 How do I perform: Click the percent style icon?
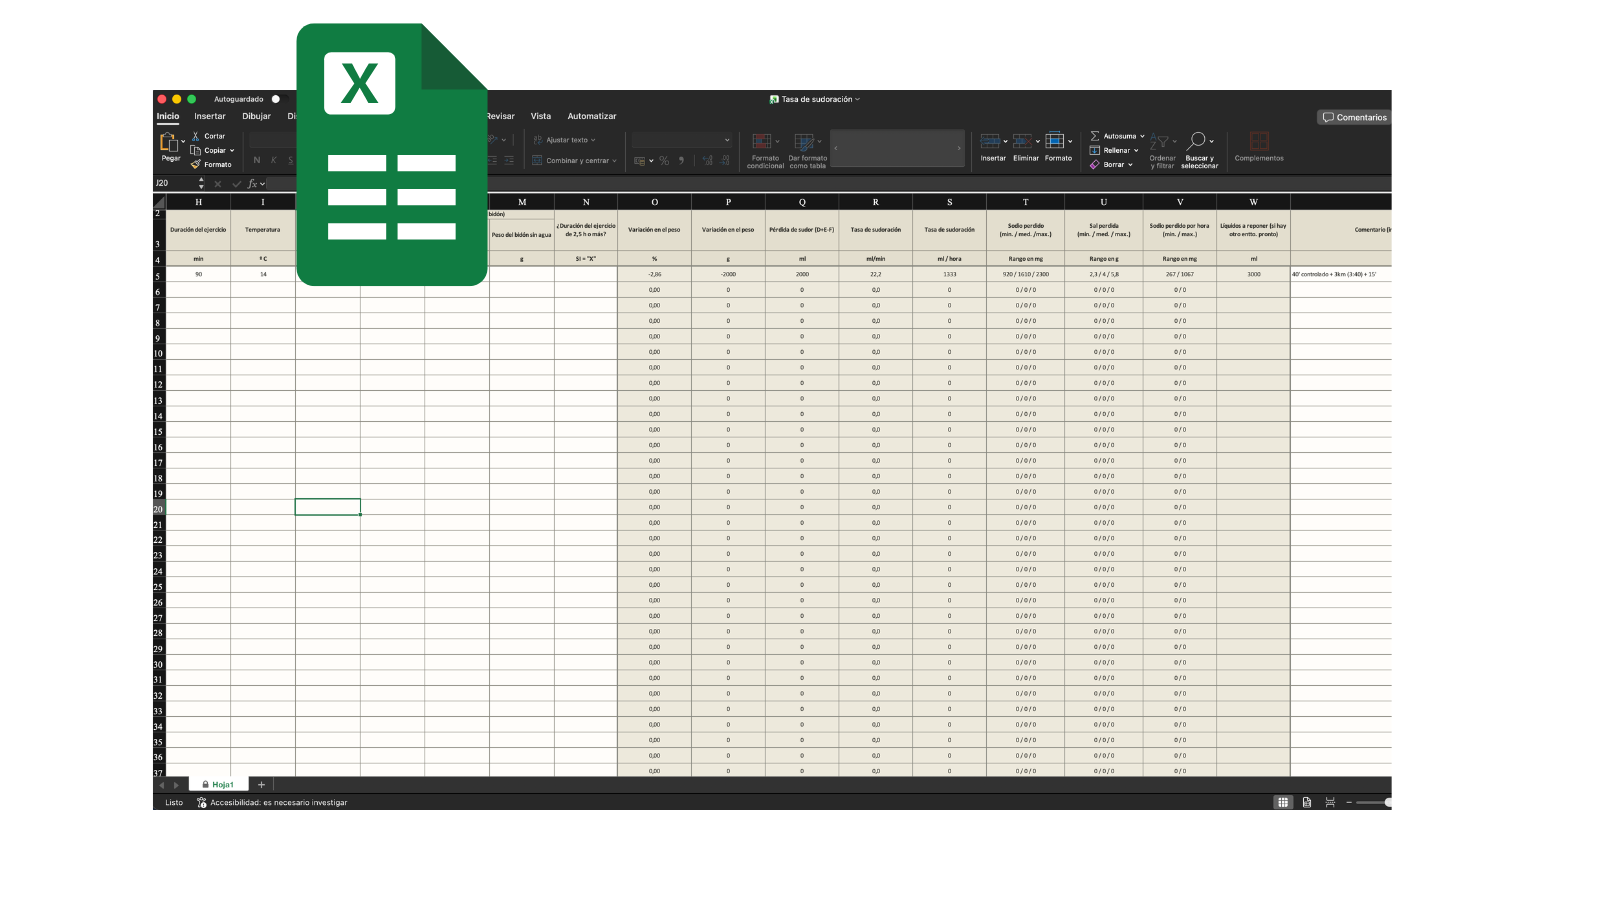[664, 160]
